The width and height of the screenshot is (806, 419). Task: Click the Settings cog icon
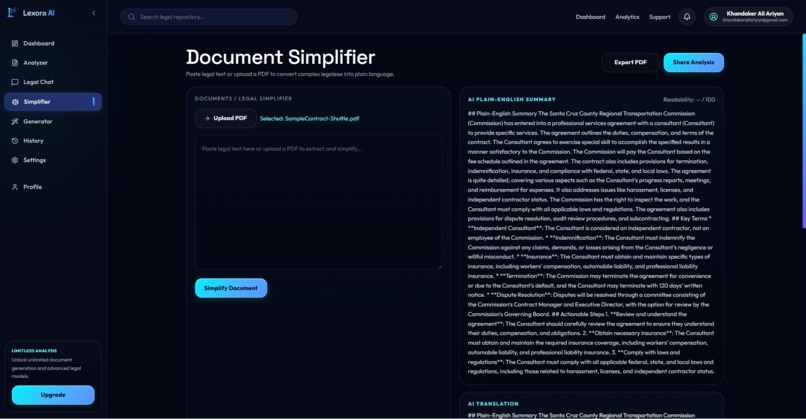click(15, 160)
